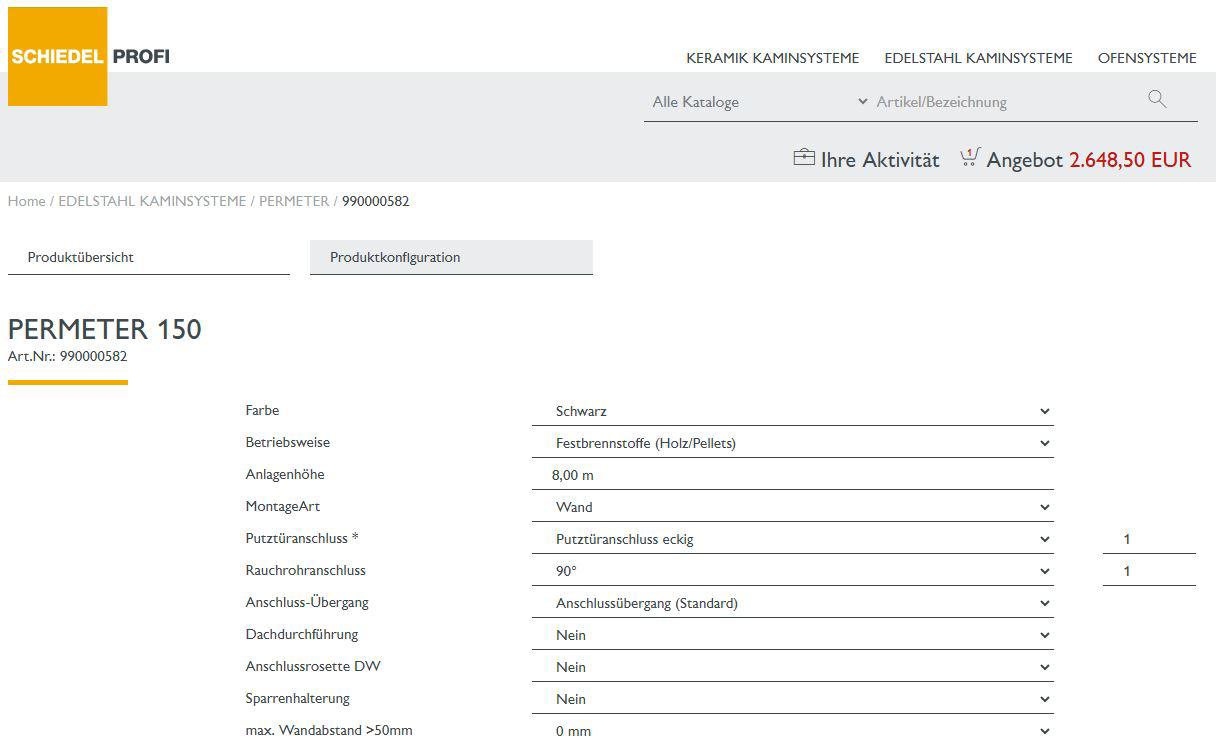The image size is (1216, 741).
Task: Click the PERMETER 150 heading
Action: tap(105, 329)
